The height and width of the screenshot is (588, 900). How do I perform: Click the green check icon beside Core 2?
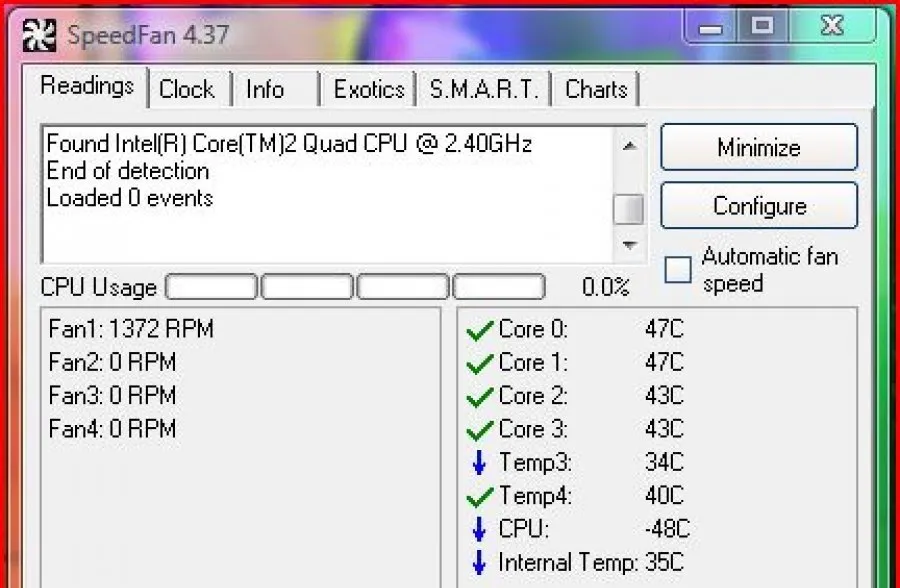(x=480, y=397)
